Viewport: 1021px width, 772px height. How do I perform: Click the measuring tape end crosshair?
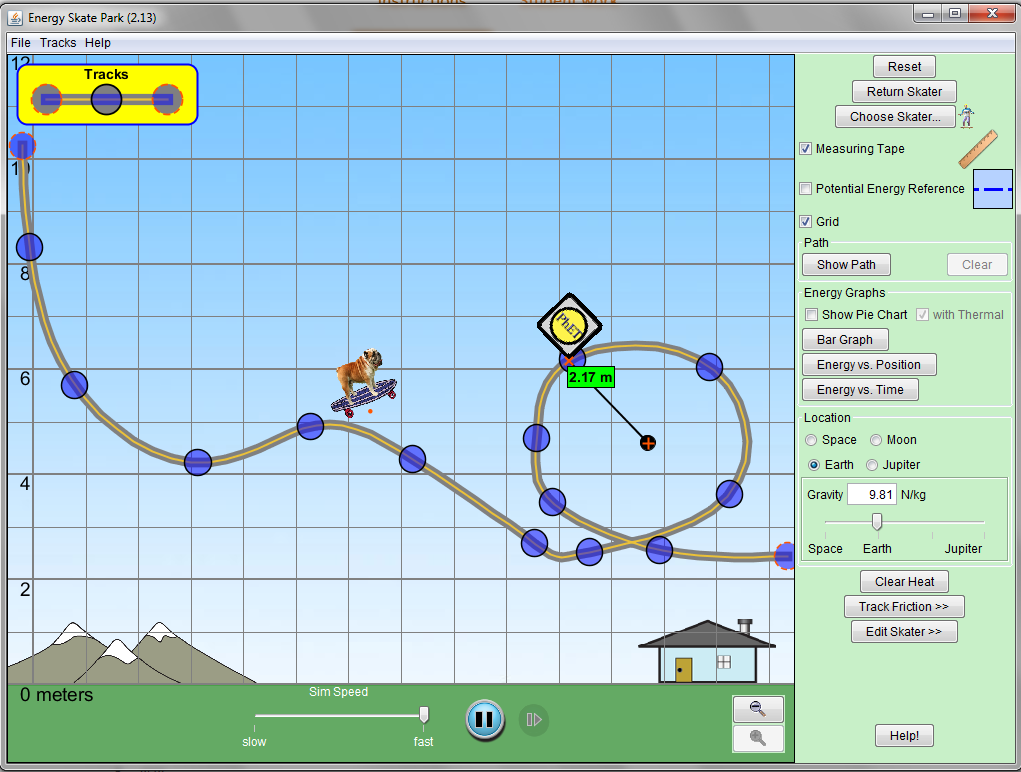[x=647, y=442]
